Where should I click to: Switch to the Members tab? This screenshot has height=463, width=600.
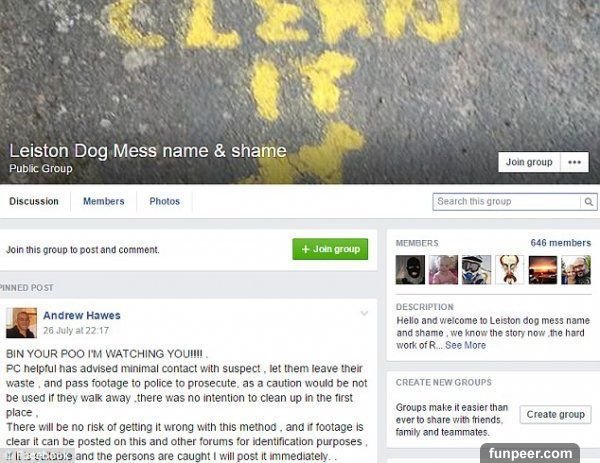click(x=104, y=201)
